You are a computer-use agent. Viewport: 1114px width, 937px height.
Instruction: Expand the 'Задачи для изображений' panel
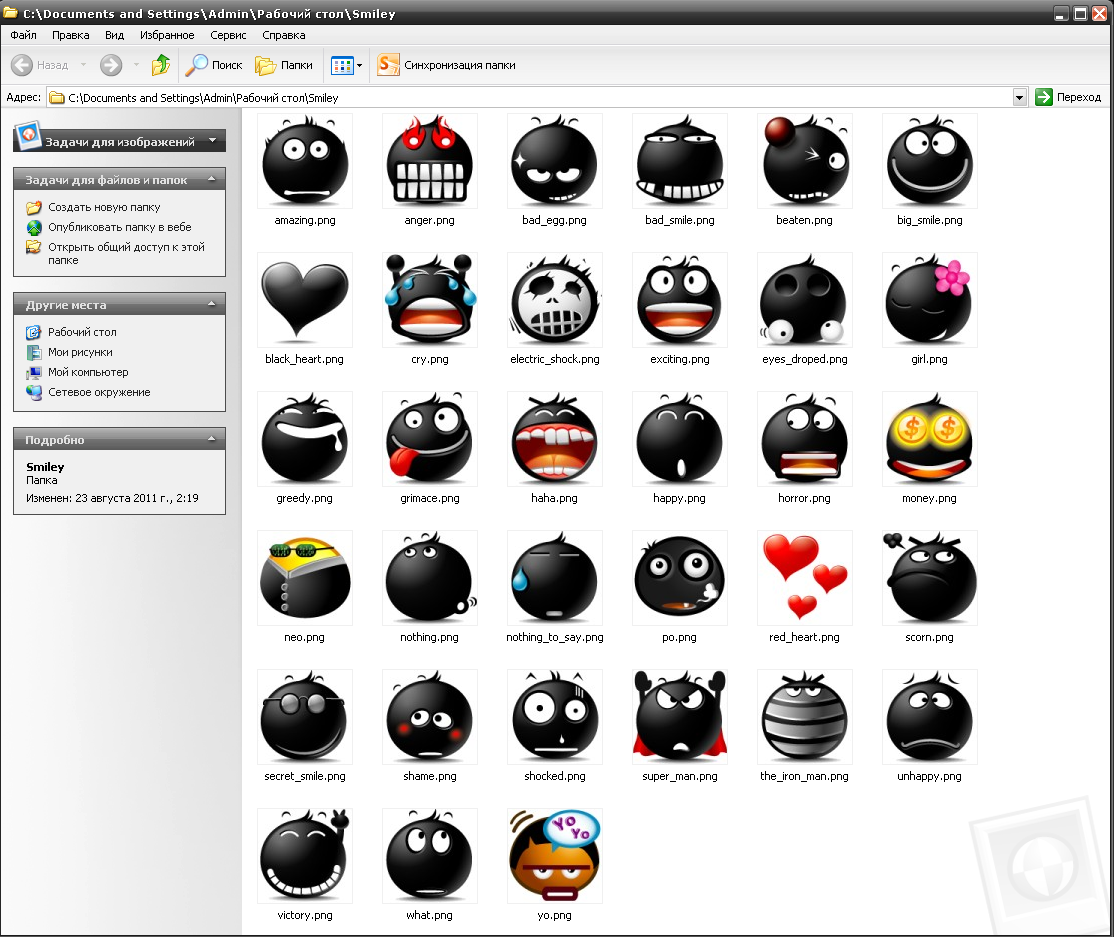pos(211,141)
